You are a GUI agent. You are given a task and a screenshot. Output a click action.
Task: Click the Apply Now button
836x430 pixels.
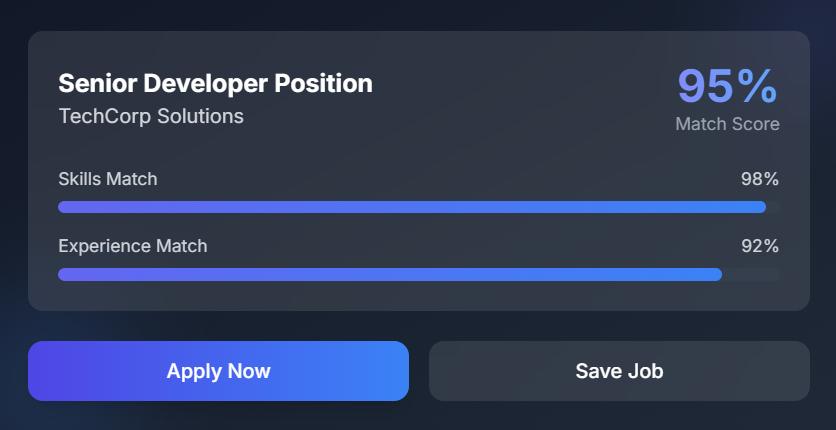218,371
